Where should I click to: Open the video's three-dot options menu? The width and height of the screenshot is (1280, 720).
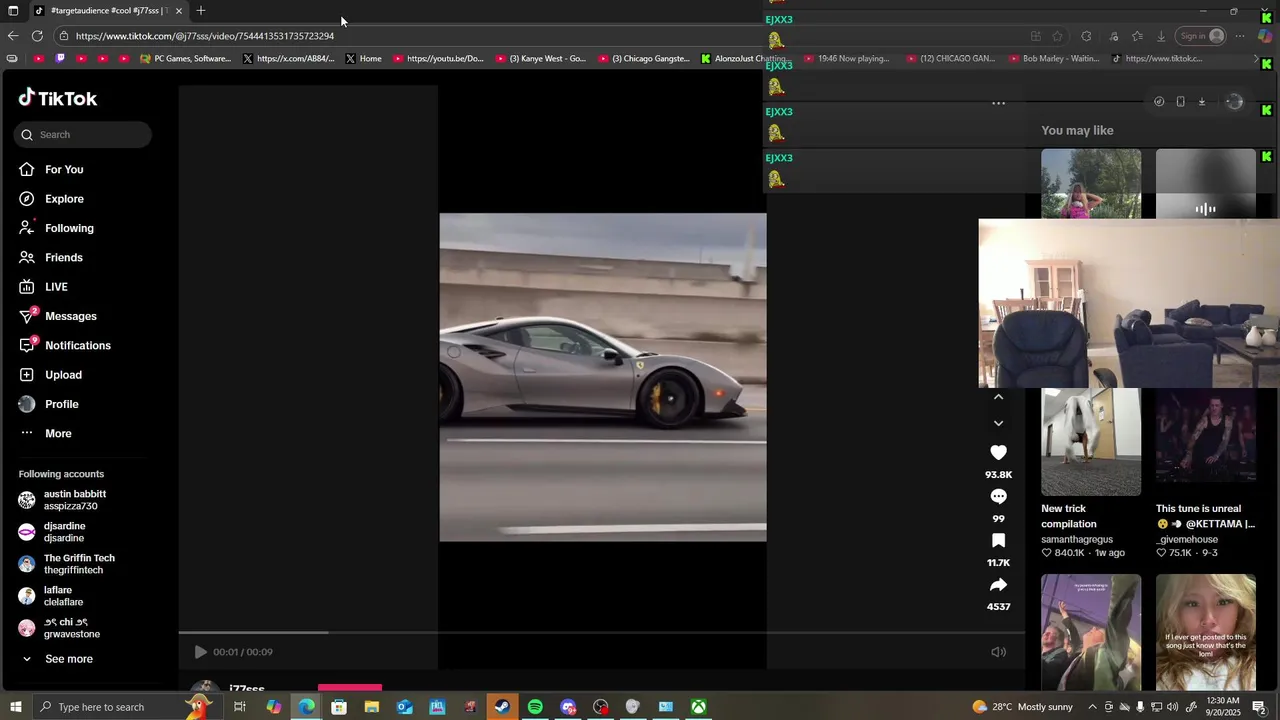(998, 103)
